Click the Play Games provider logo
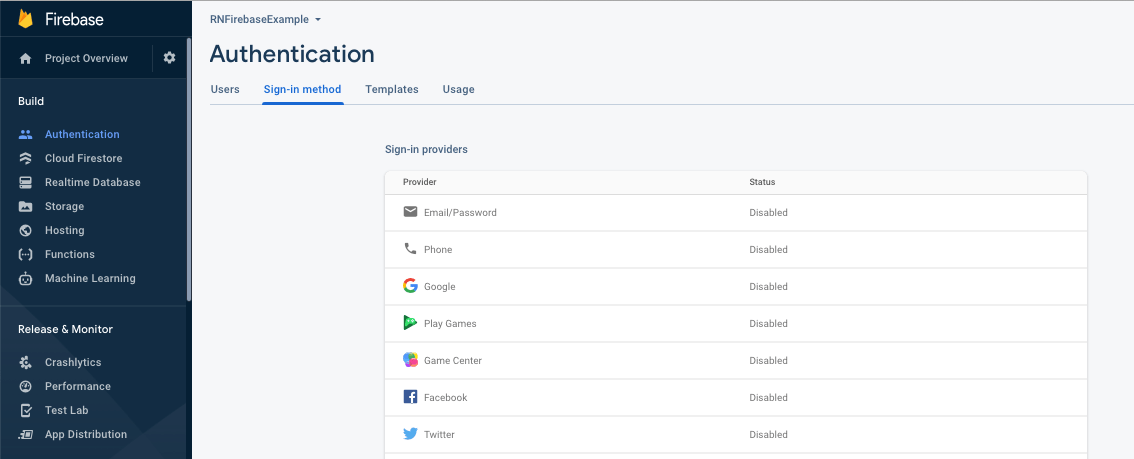 point(410,323)
